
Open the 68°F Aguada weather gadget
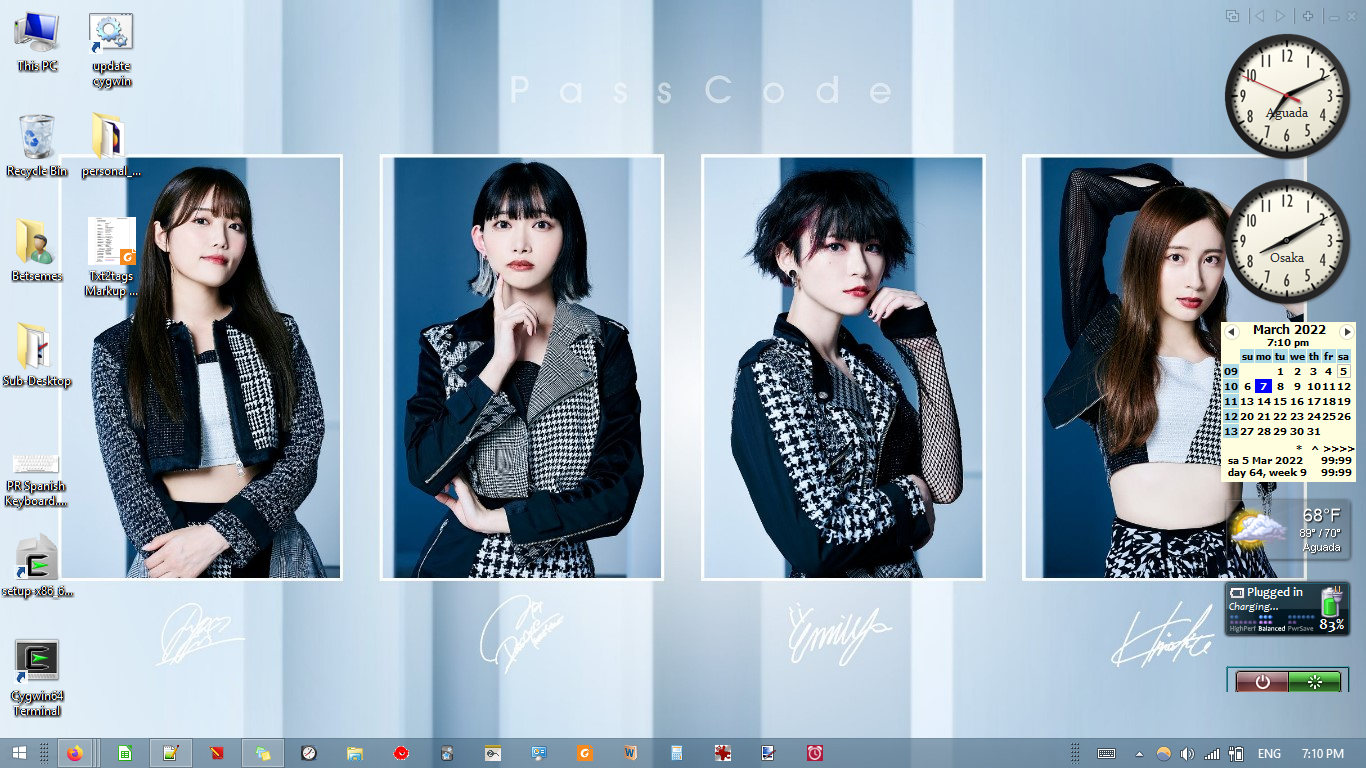click(1287, 530)
